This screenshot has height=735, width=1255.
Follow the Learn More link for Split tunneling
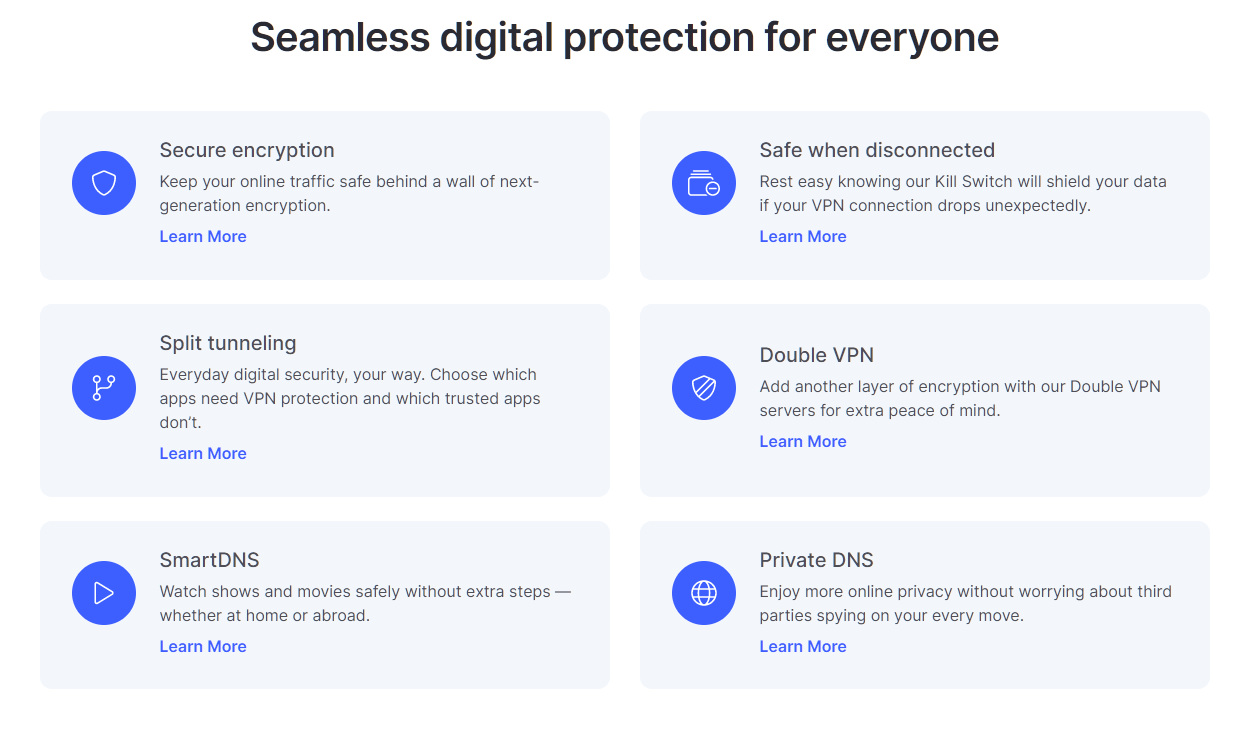click(203, 454)
